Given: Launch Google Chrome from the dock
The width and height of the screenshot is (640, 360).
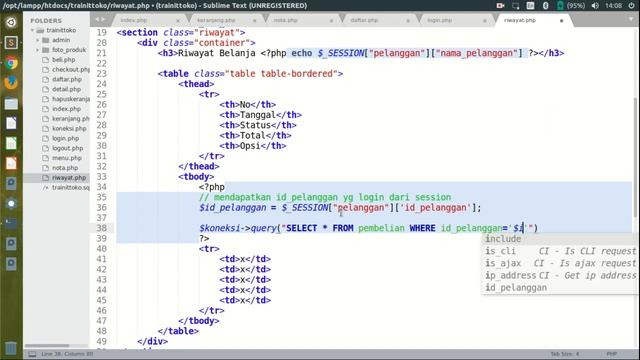Looking at the screenshot, I should pos(11,63).
